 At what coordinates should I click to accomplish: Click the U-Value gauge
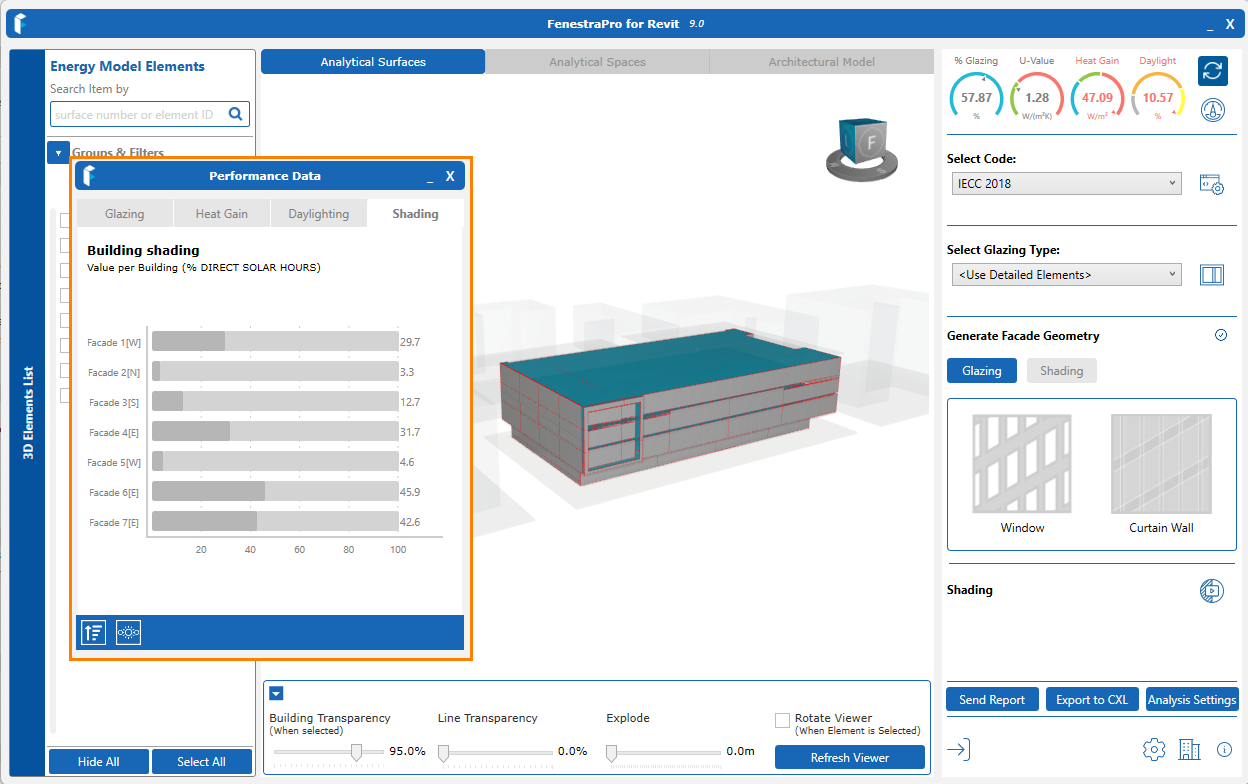[1037, 97]
